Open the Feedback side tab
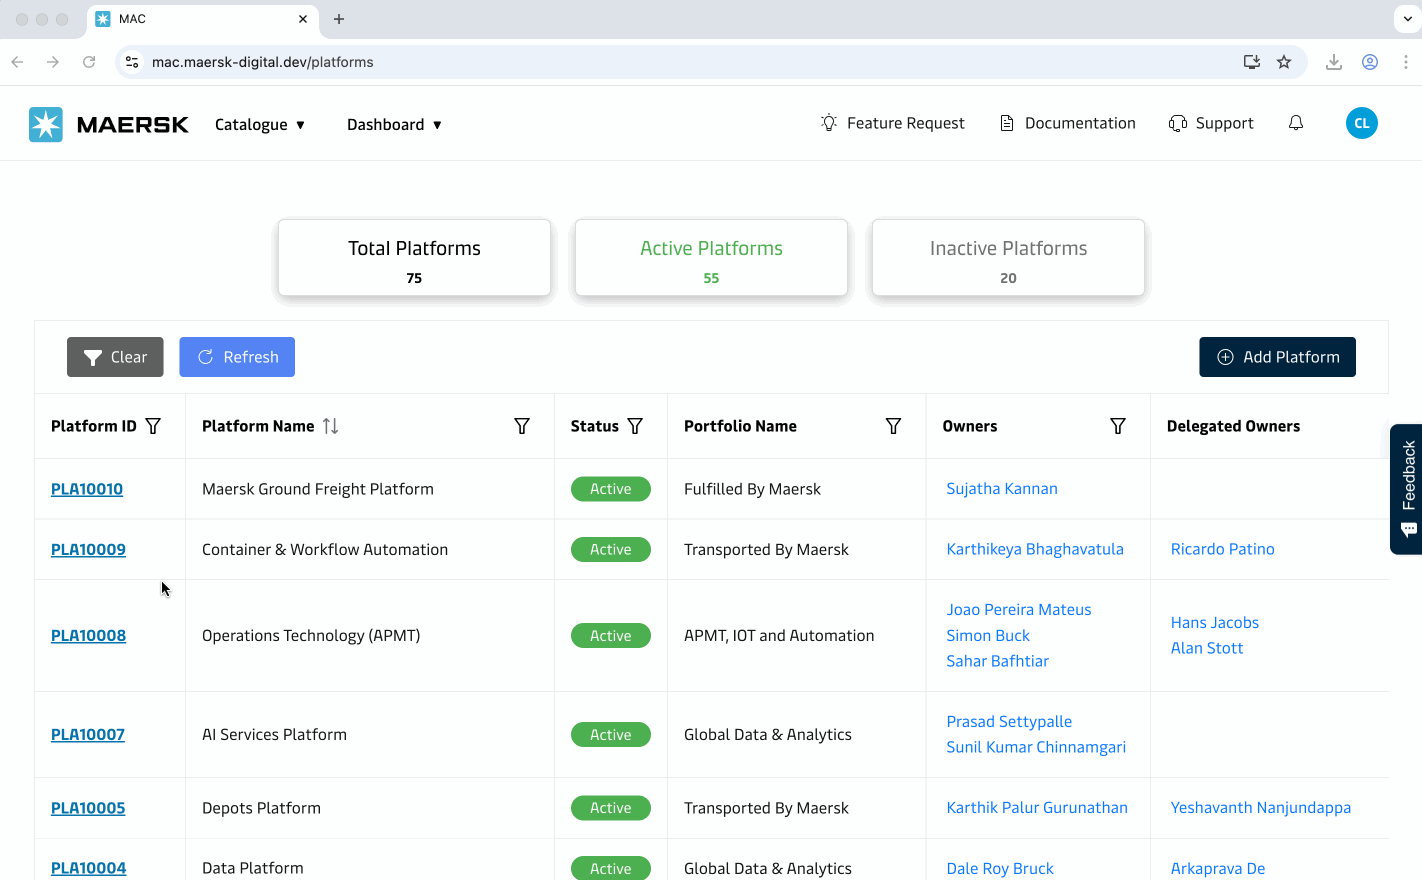Viewport: 1422px width, 880px height. pos(1406,489)
